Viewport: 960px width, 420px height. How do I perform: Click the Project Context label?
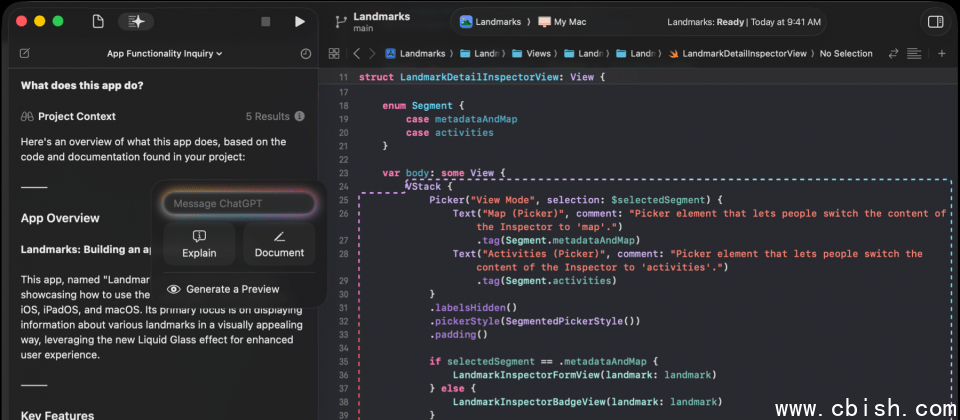point(77,116)
